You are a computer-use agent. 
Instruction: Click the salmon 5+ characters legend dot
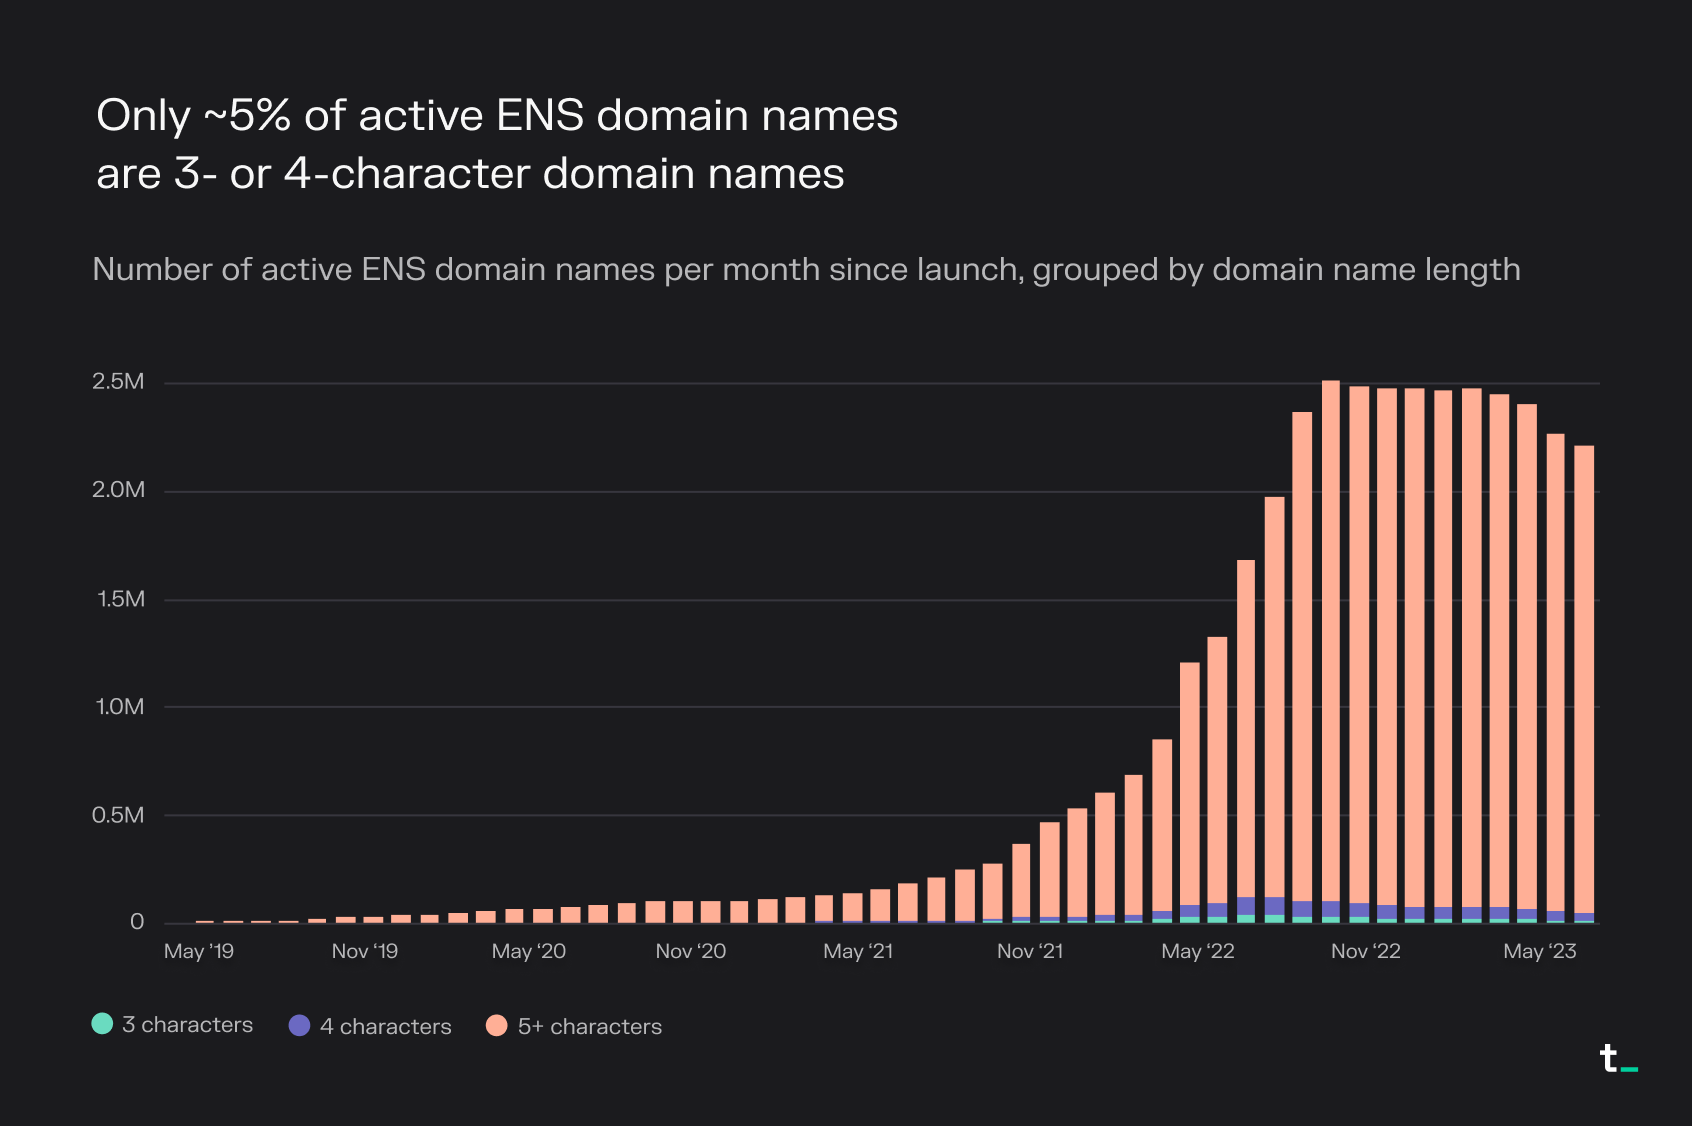coord(496,1026)
